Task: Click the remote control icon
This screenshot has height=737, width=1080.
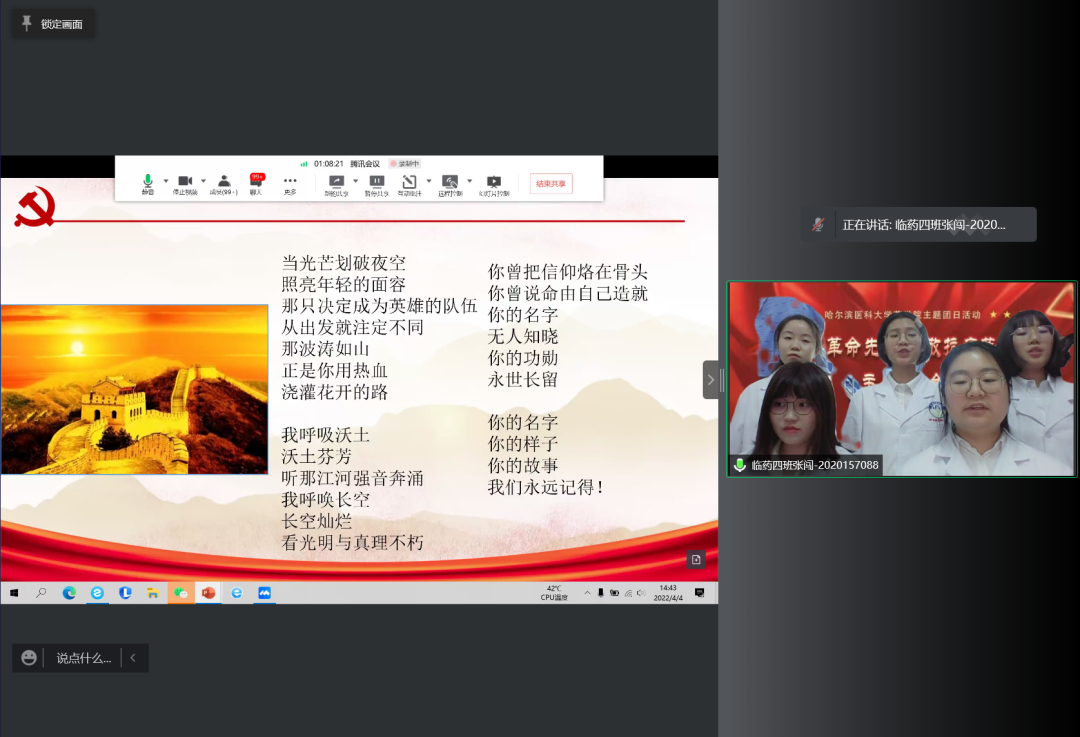Action: 450,182
